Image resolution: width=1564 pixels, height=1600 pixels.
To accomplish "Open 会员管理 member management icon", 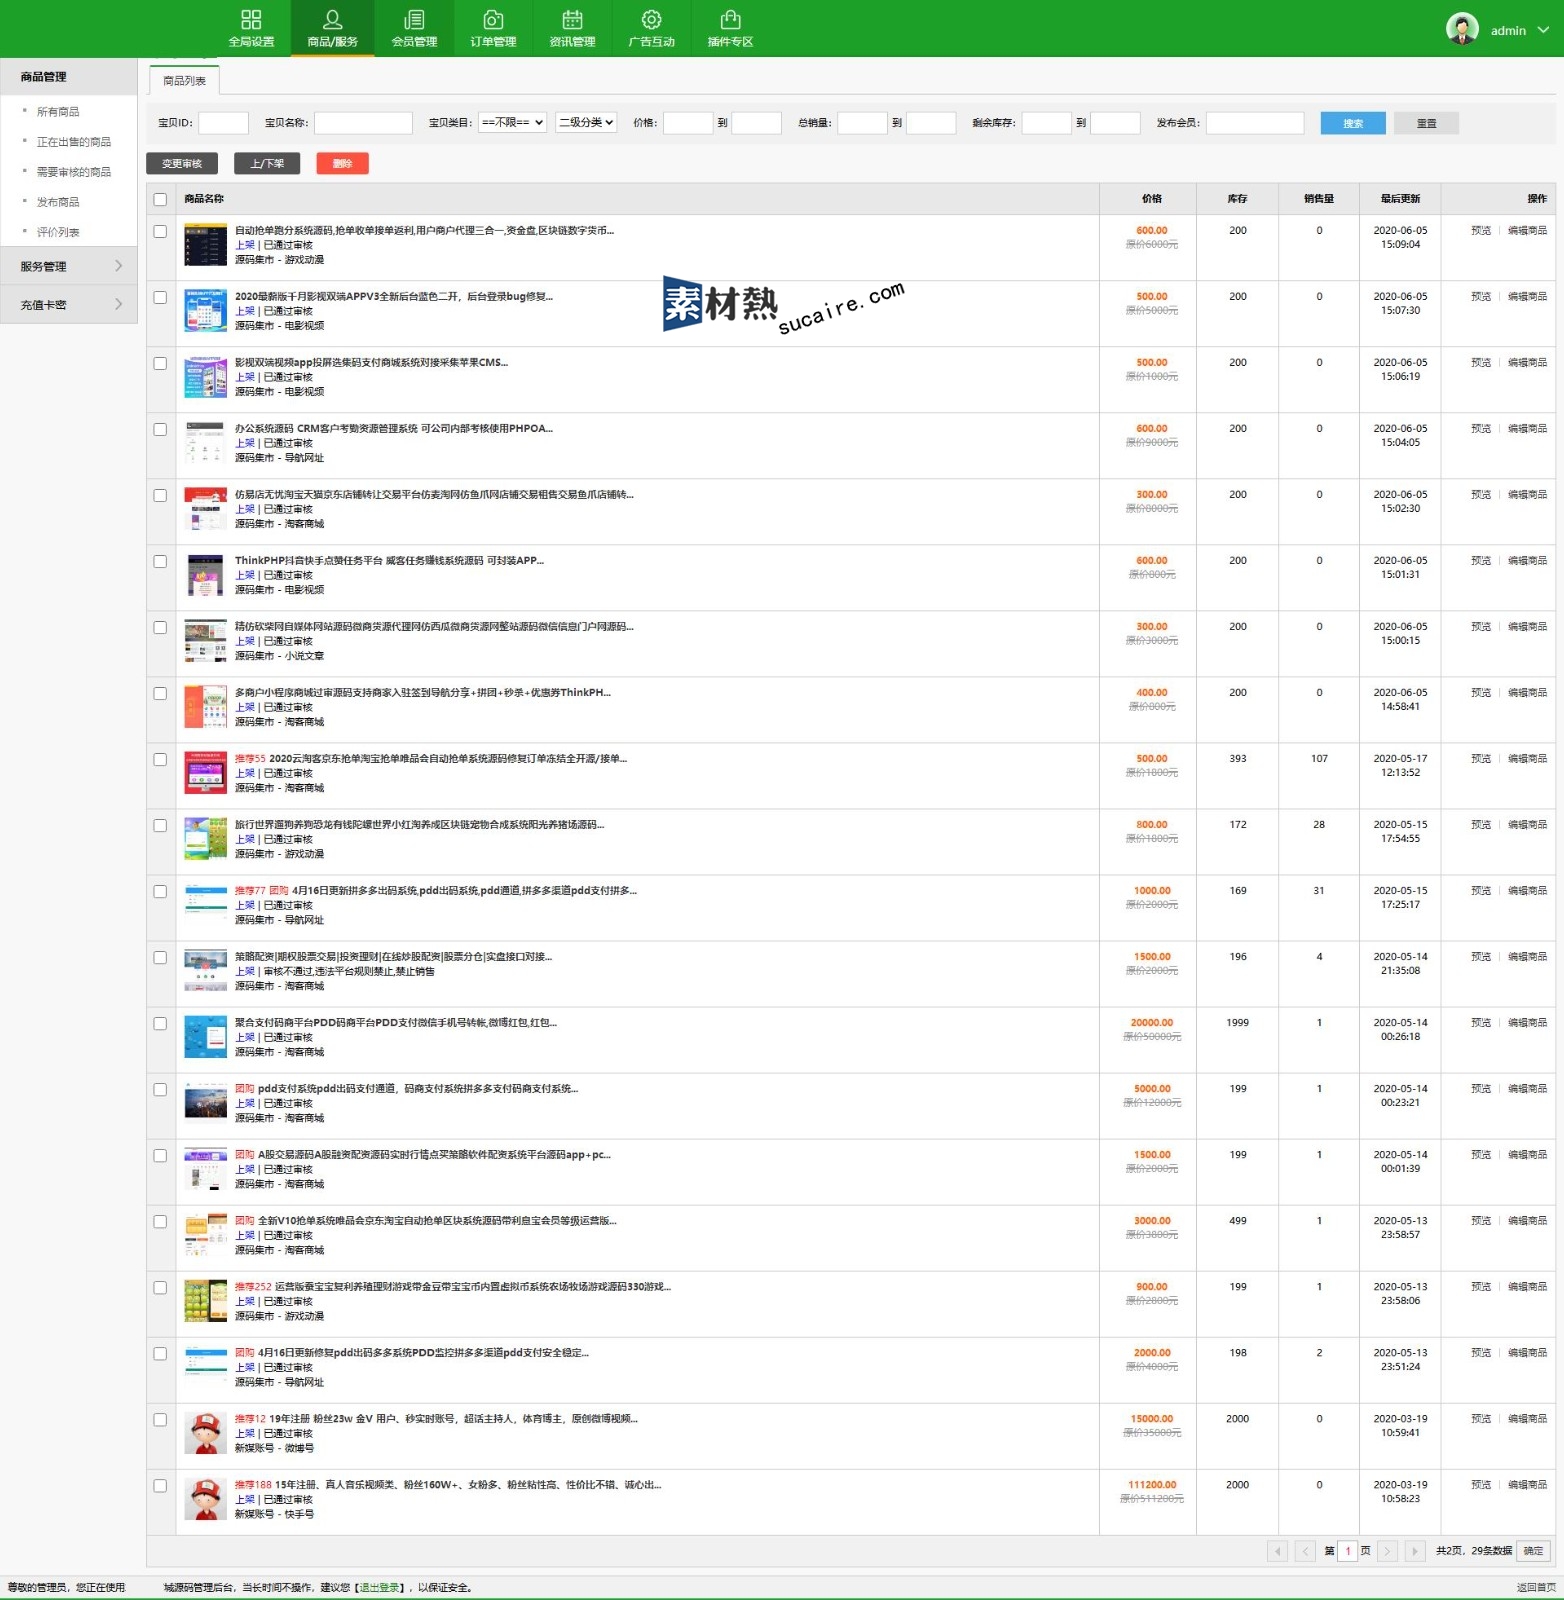I will (x=414, y=20).
